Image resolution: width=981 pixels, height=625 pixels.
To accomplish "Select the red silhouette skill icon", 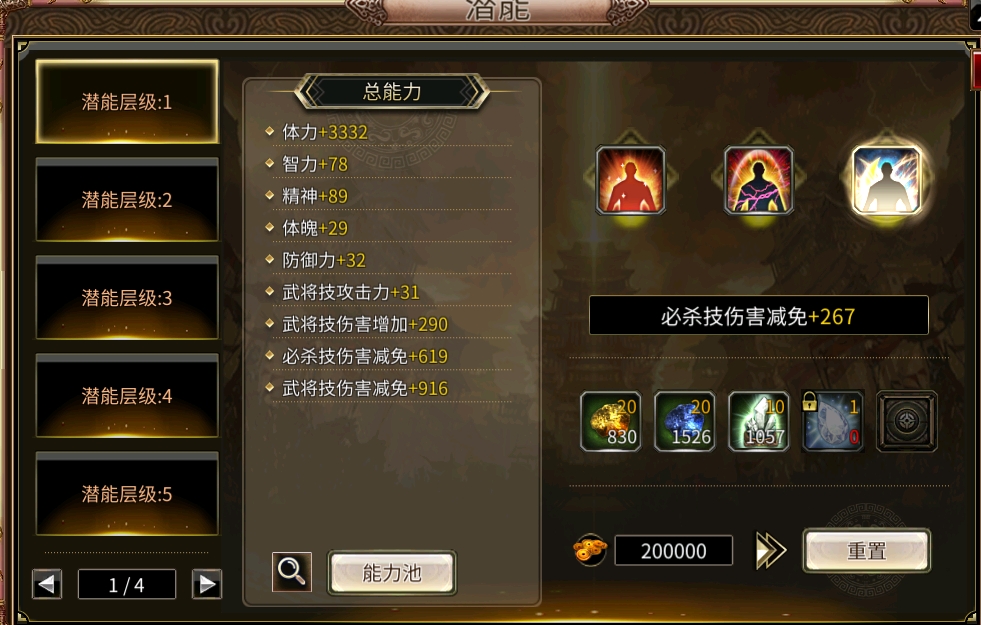I will [x=630, y=180].
